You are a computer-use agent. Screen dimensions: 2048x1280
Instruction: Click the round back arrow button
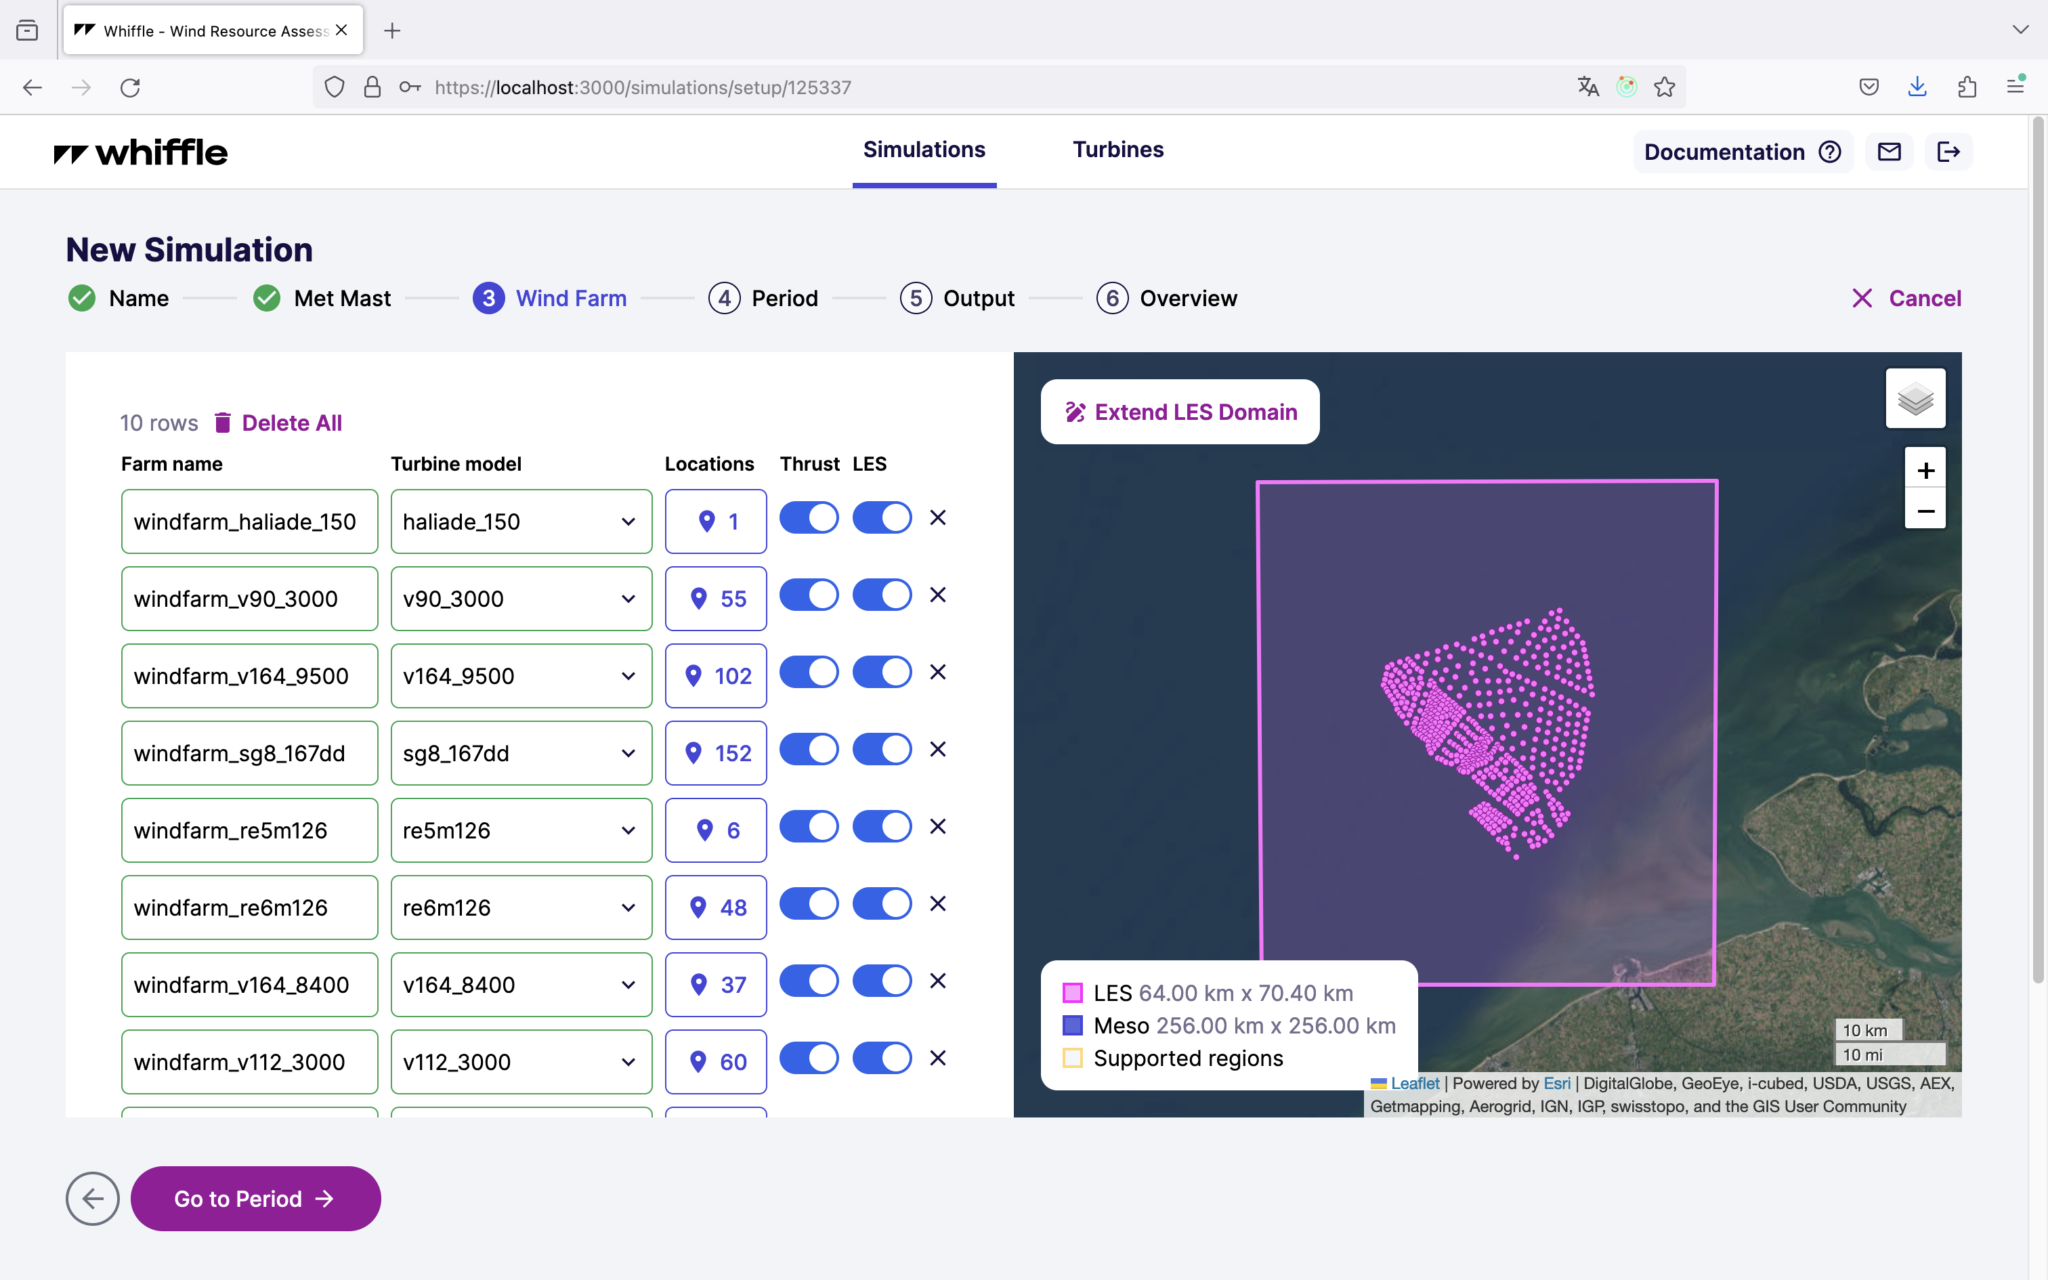(92, 1198)
